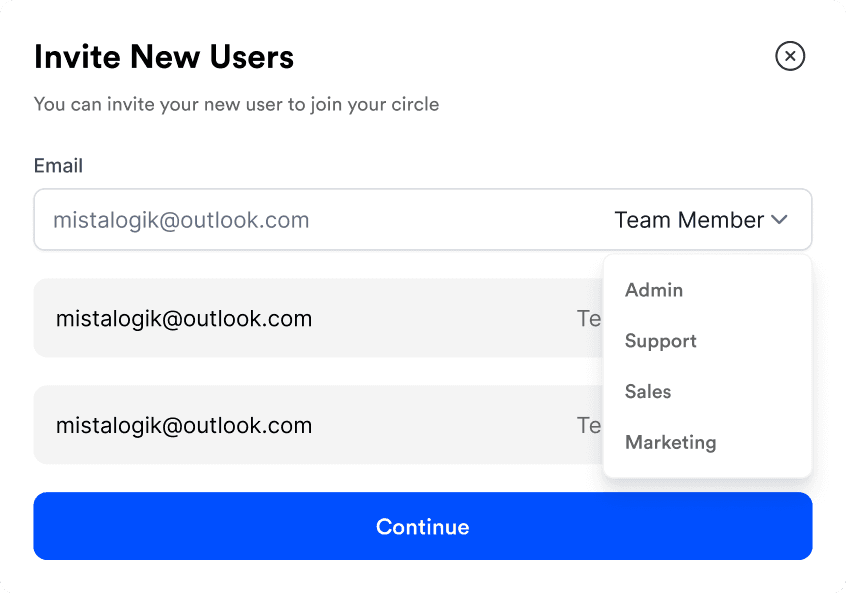The height and width of the screenshot is (594, 846).
Task: Click the Email field label
Action: (58, 166)
